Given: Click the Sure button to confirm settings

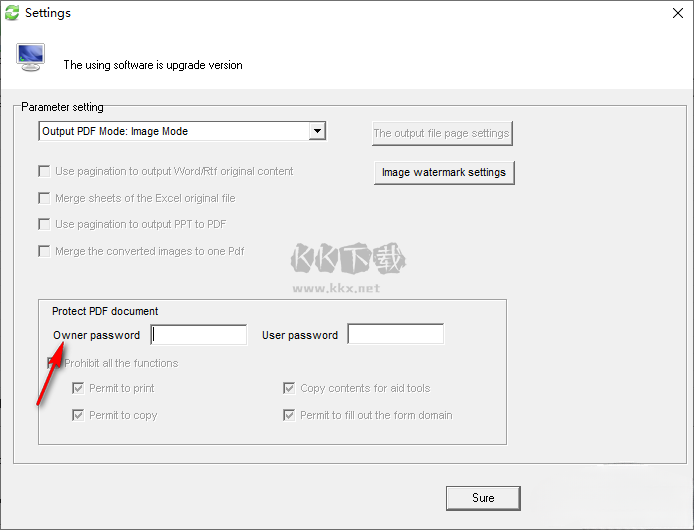Looking at the screenshot, I should [x=483, y=498].
